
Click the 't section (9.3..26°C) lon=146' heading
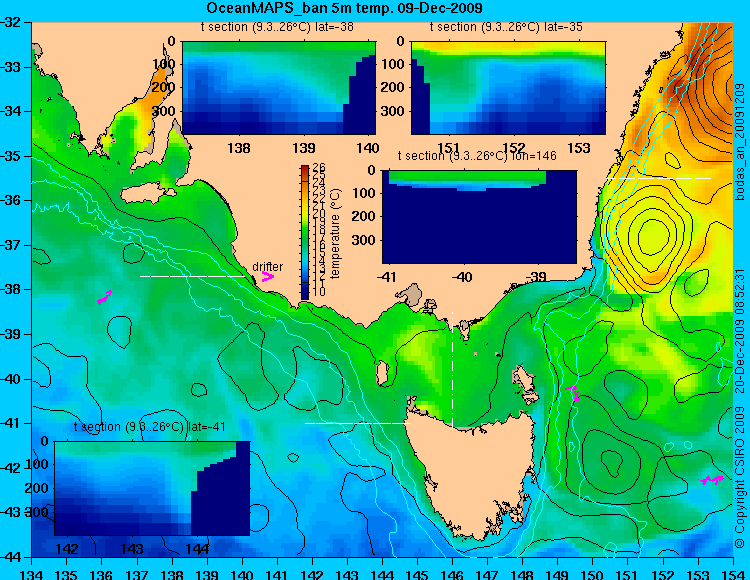[x=477, y=156]
